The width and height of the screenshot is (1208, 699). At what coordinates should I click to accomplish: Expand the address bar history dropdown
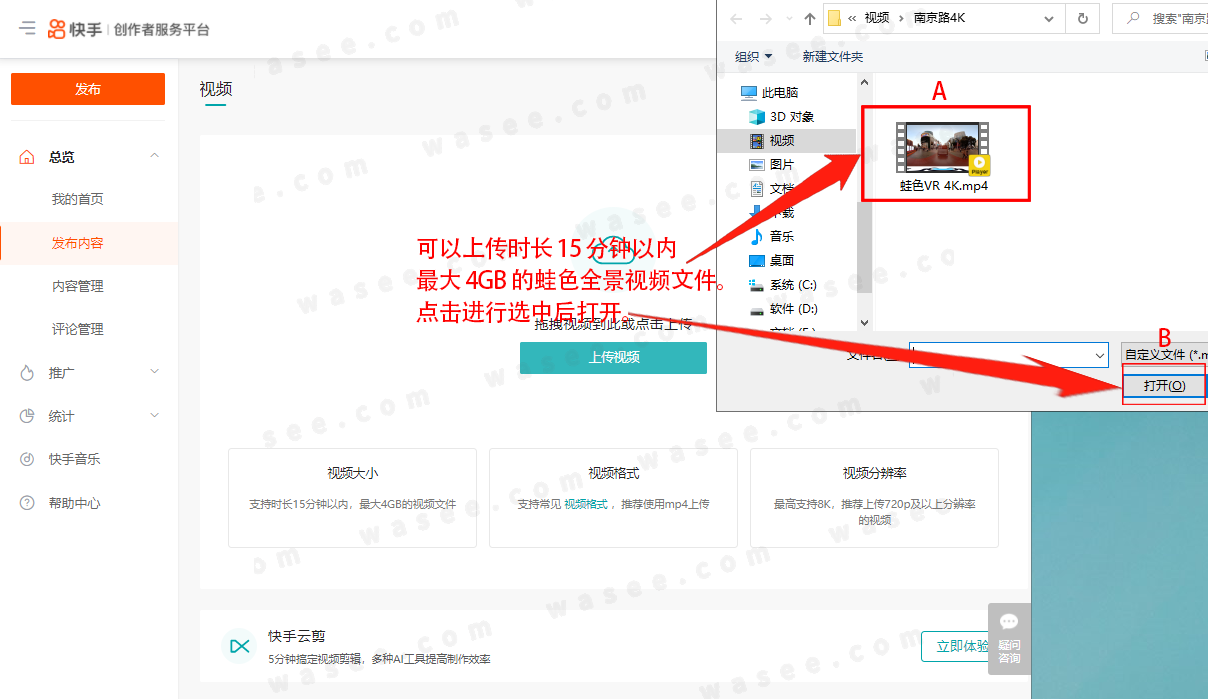tap(1050, 18)
